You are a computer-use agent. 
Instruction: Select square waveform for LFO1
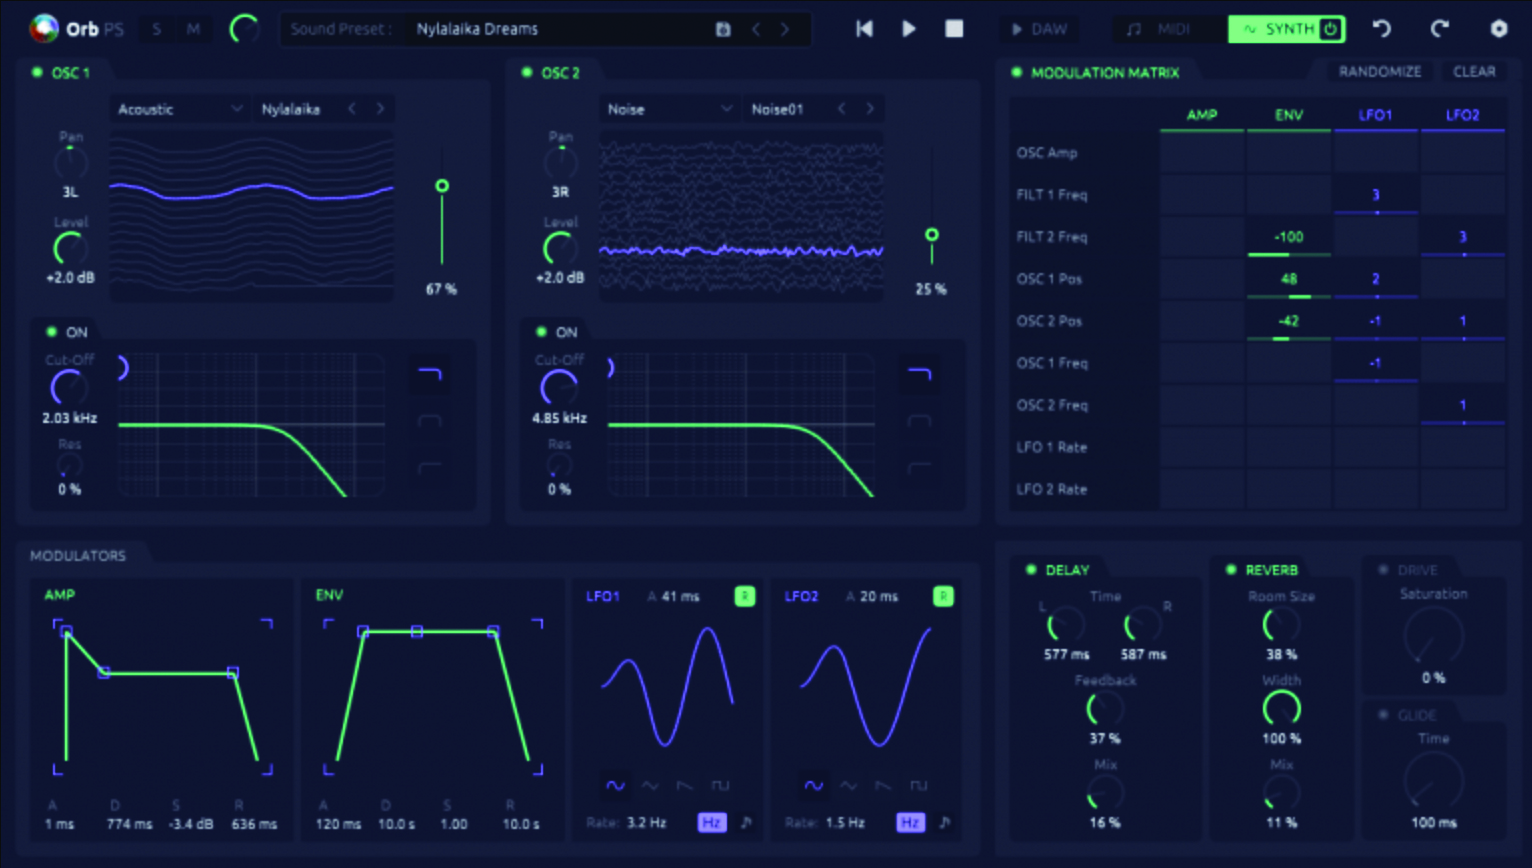coord(720,786)
